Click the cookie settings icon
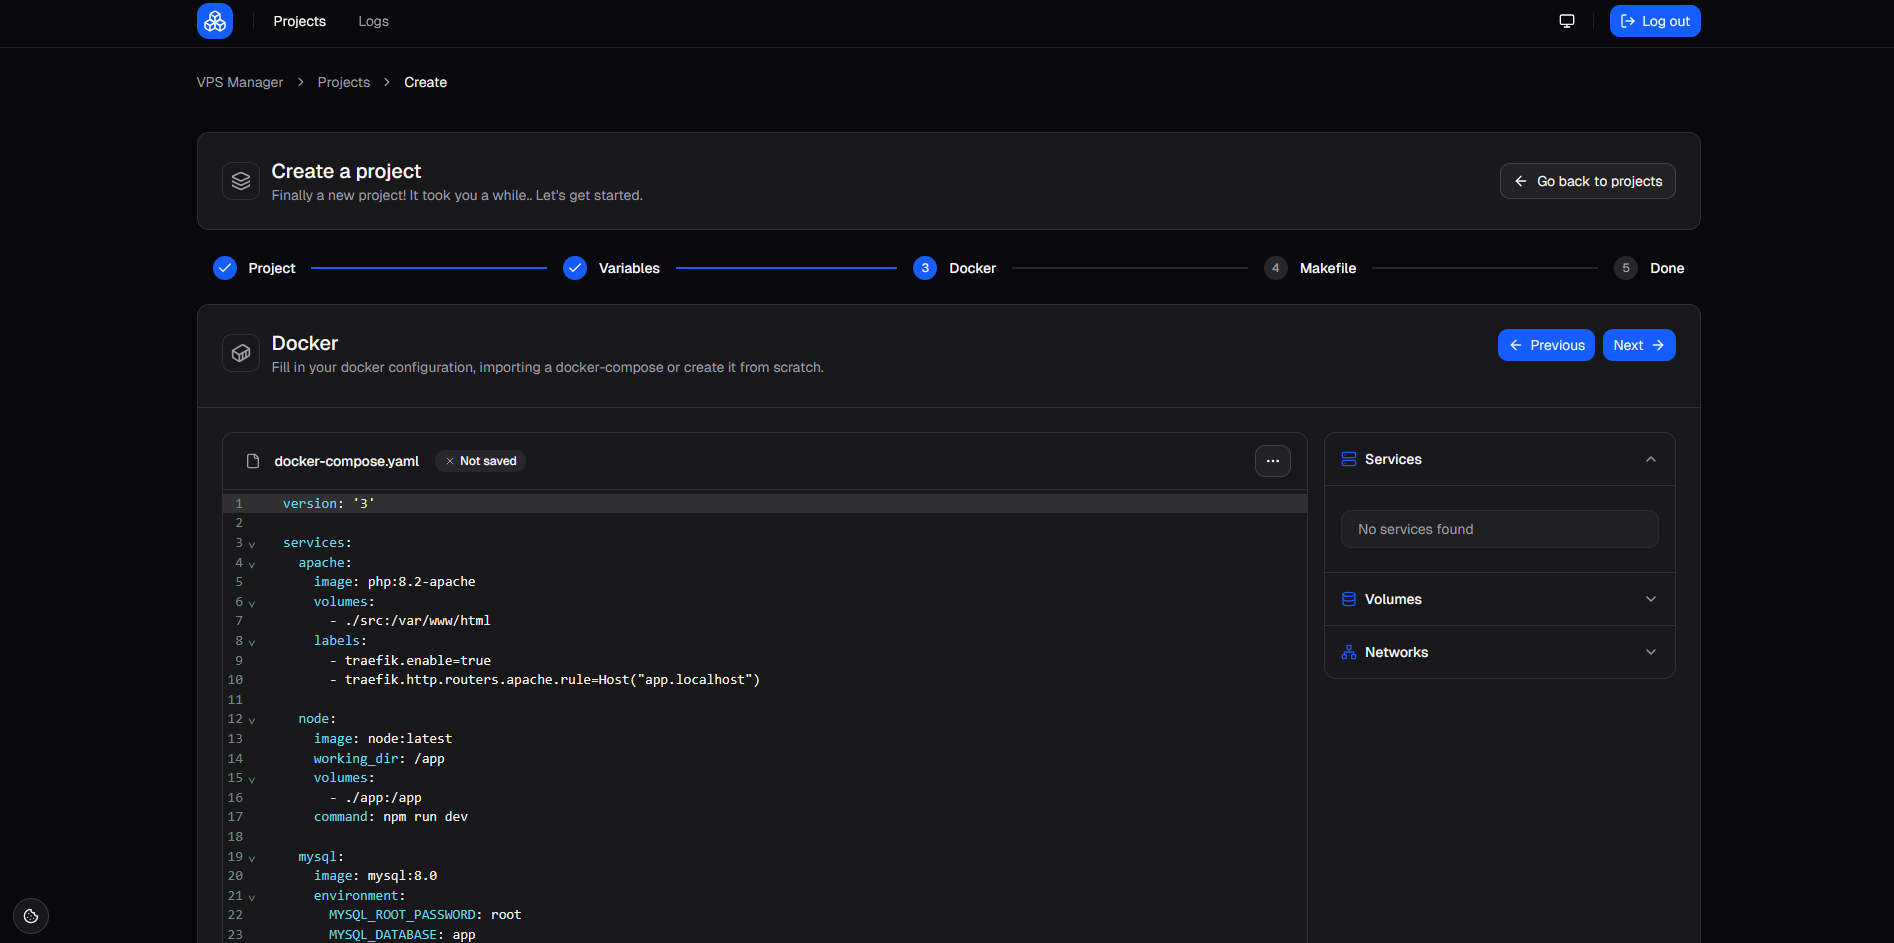Screen dimensions: 1894x943 tap(31, 916)
